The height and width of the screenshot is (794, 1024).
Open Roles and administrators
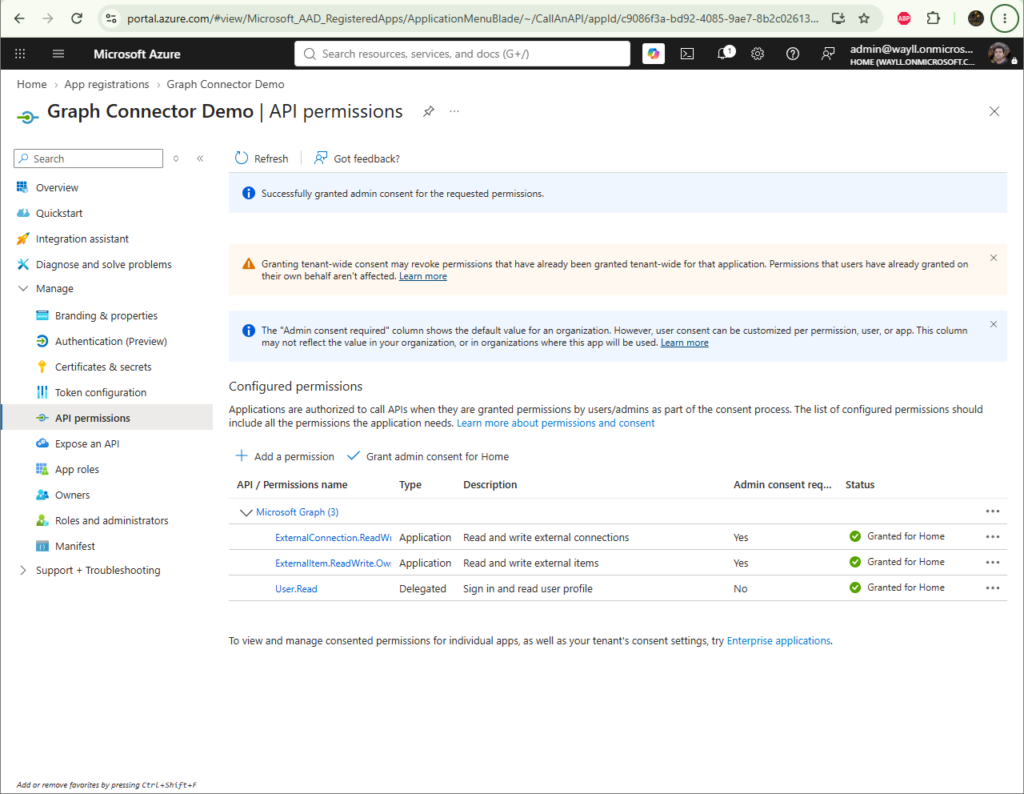tap(112, 520)
